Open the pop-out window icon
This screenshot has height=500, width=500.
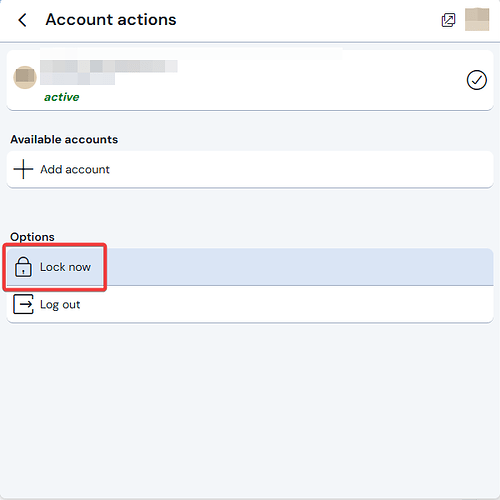point(448,20)
